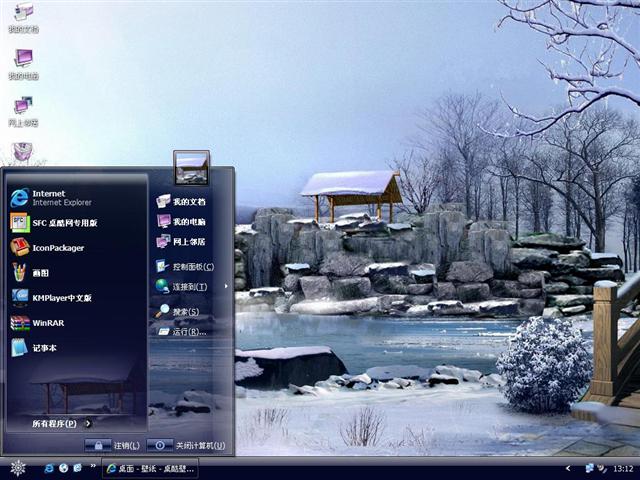Launch Internet Explorer from quick launch bar
This screenshot has height=480, width=640.
tap(49, 468)
